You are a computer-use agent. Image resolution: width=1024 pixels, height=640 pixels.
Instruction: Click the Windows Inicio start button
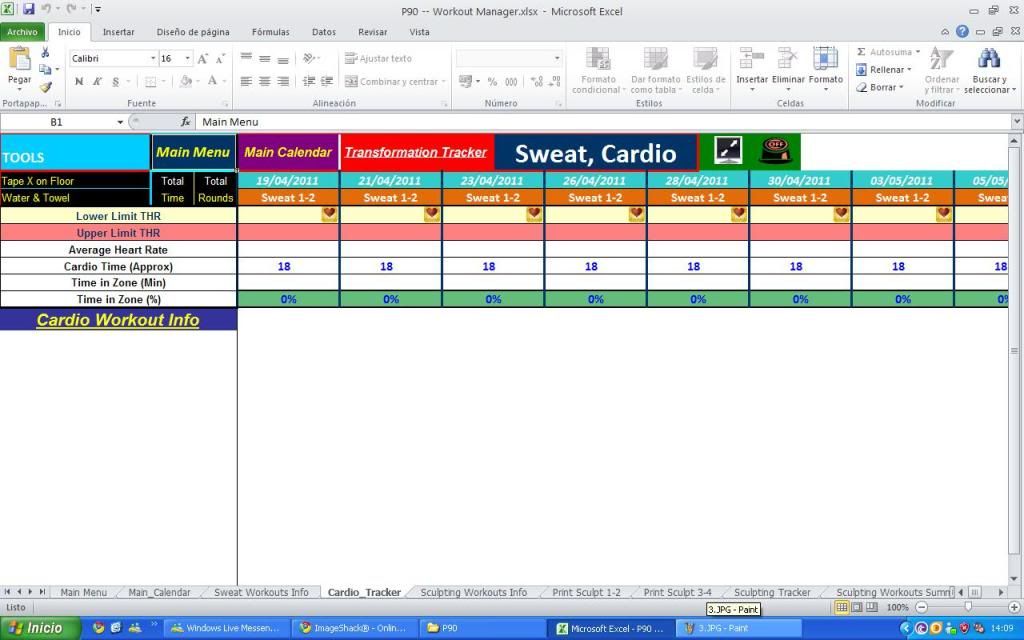[x=40, y=628]
